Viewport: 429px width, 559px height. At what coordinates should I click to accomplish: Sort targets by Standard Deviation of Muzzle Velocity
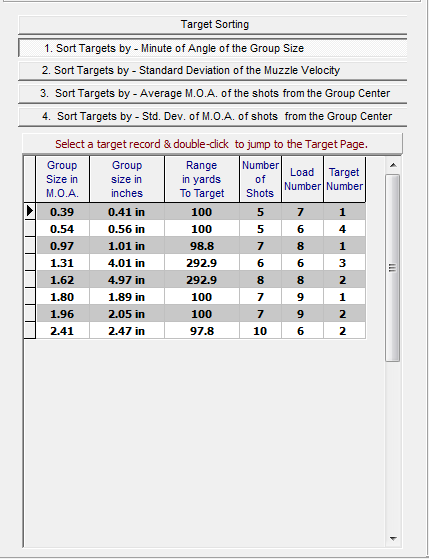[213, 71]
